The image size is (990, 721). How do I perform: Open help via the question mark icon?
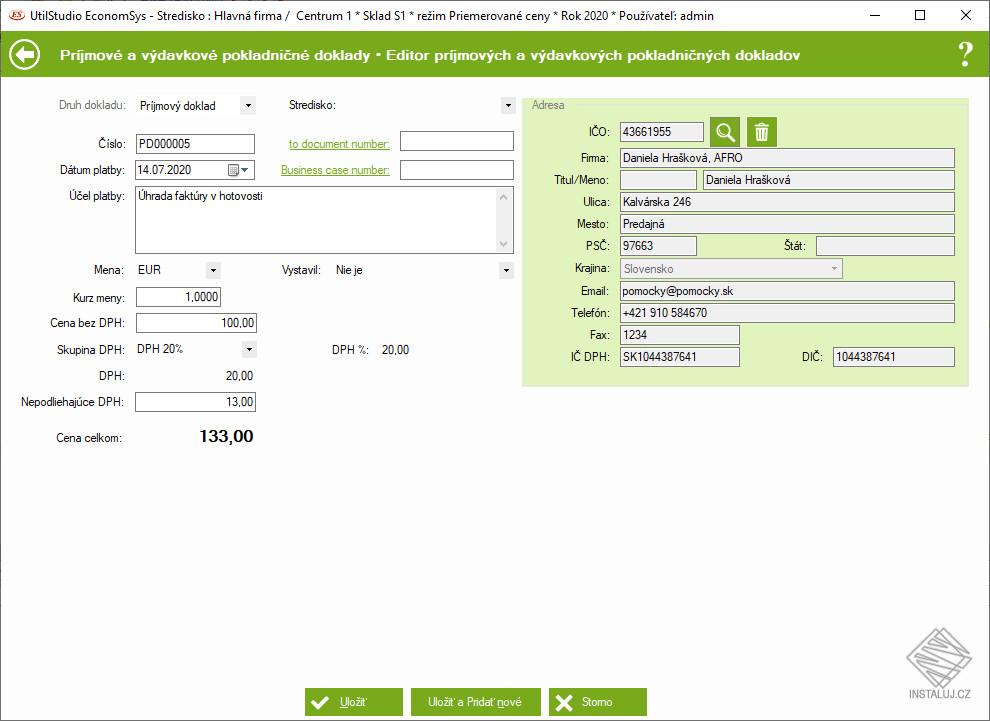pyautogui.click(x=965, y=55)
